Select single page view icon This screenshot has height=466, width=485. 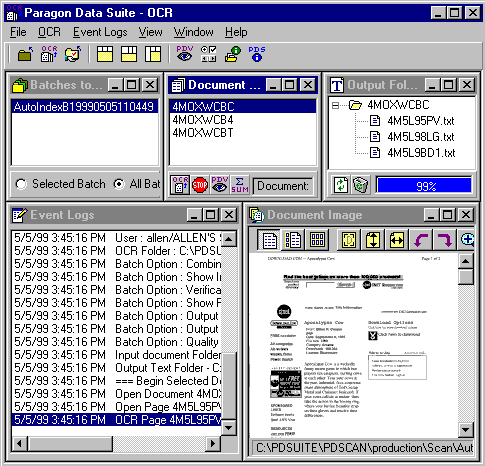coord(269,239)
